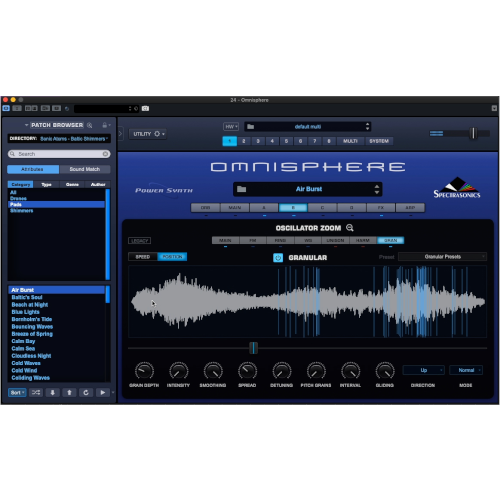Select part 2 button

[244, 141]
